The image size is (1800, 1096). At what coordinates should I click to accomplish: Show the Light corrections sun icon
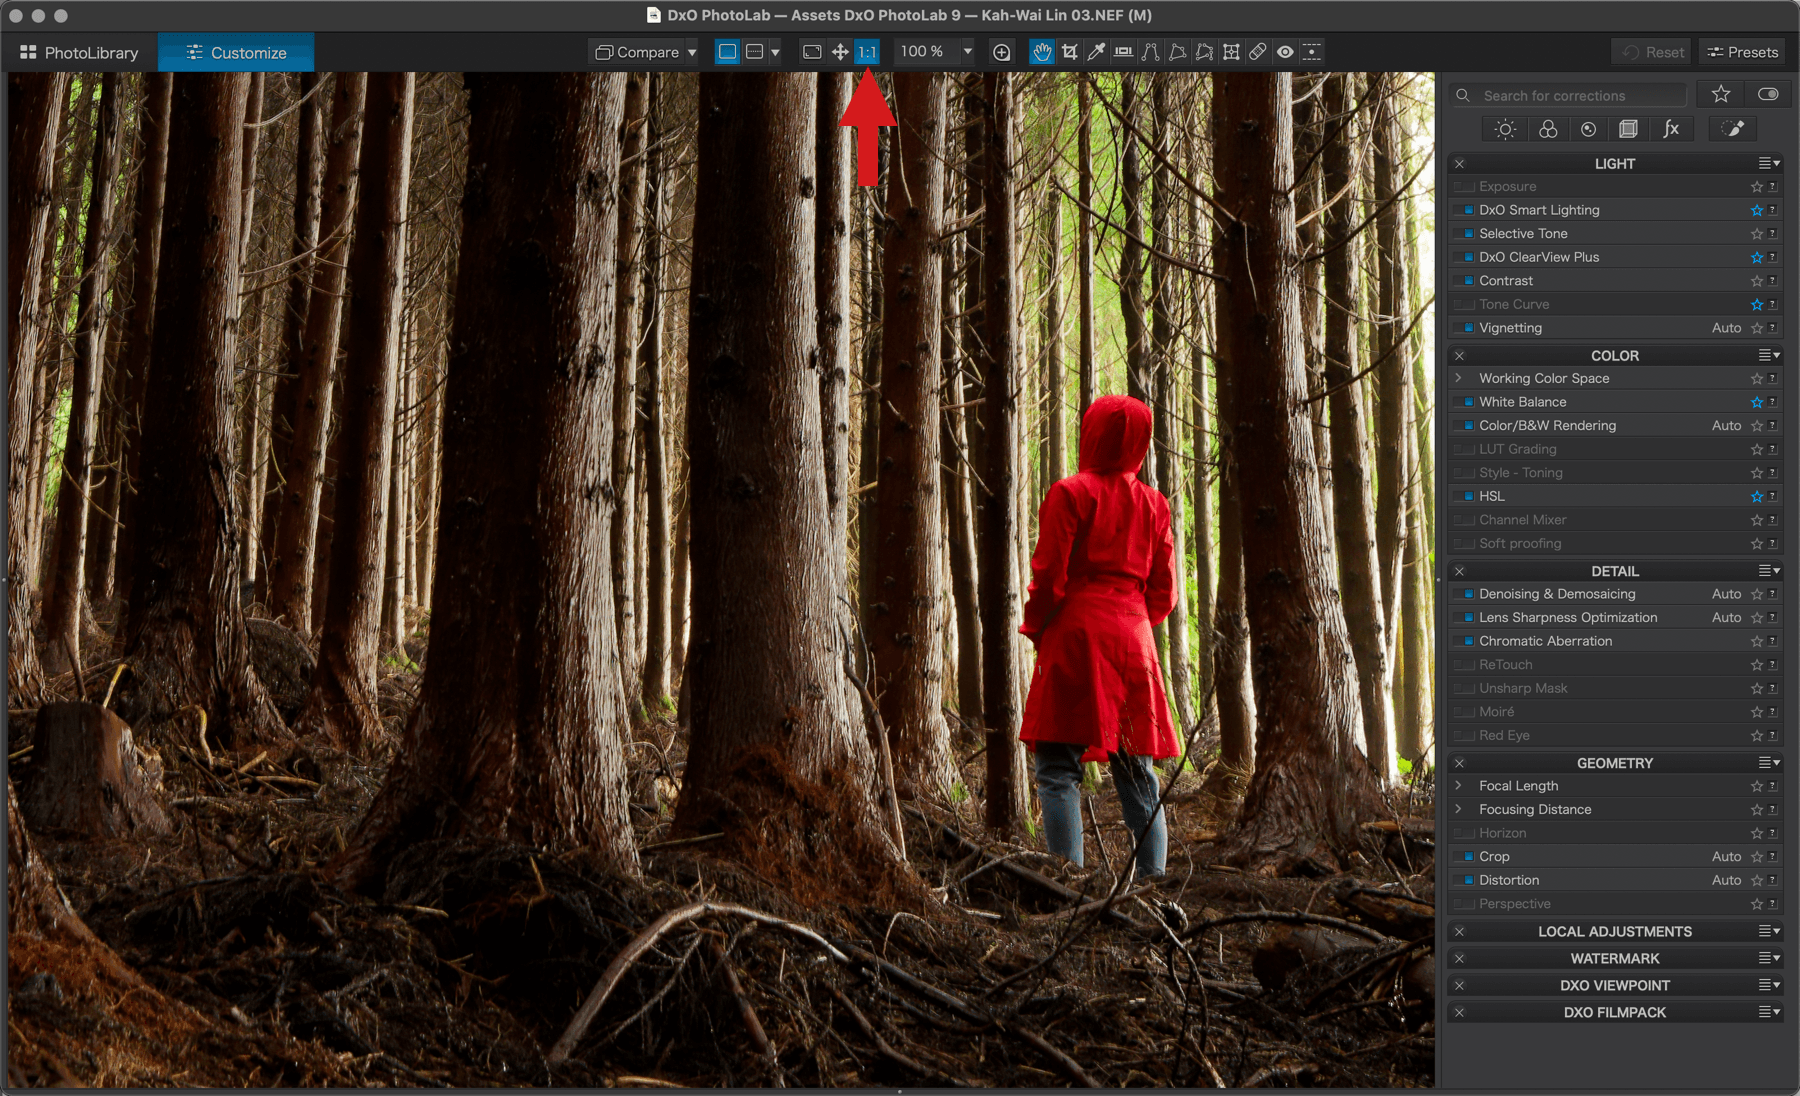pos(1505,129)
